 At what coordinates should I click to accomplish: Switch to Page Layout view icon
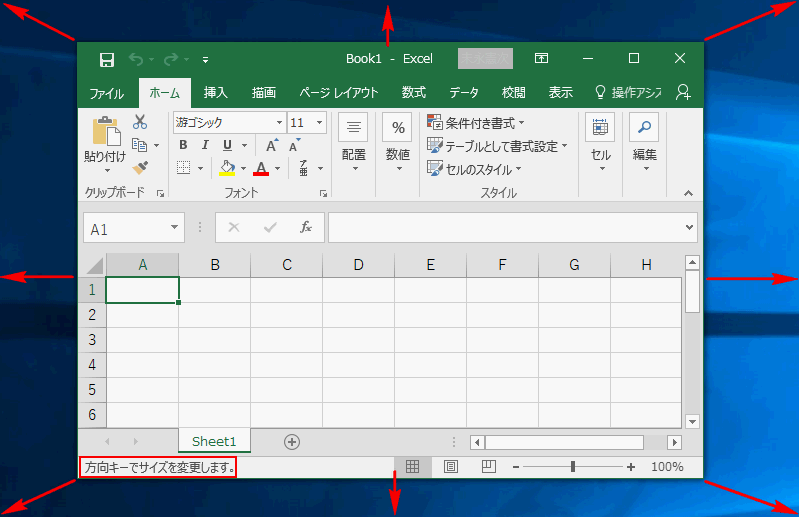point(451,467)
